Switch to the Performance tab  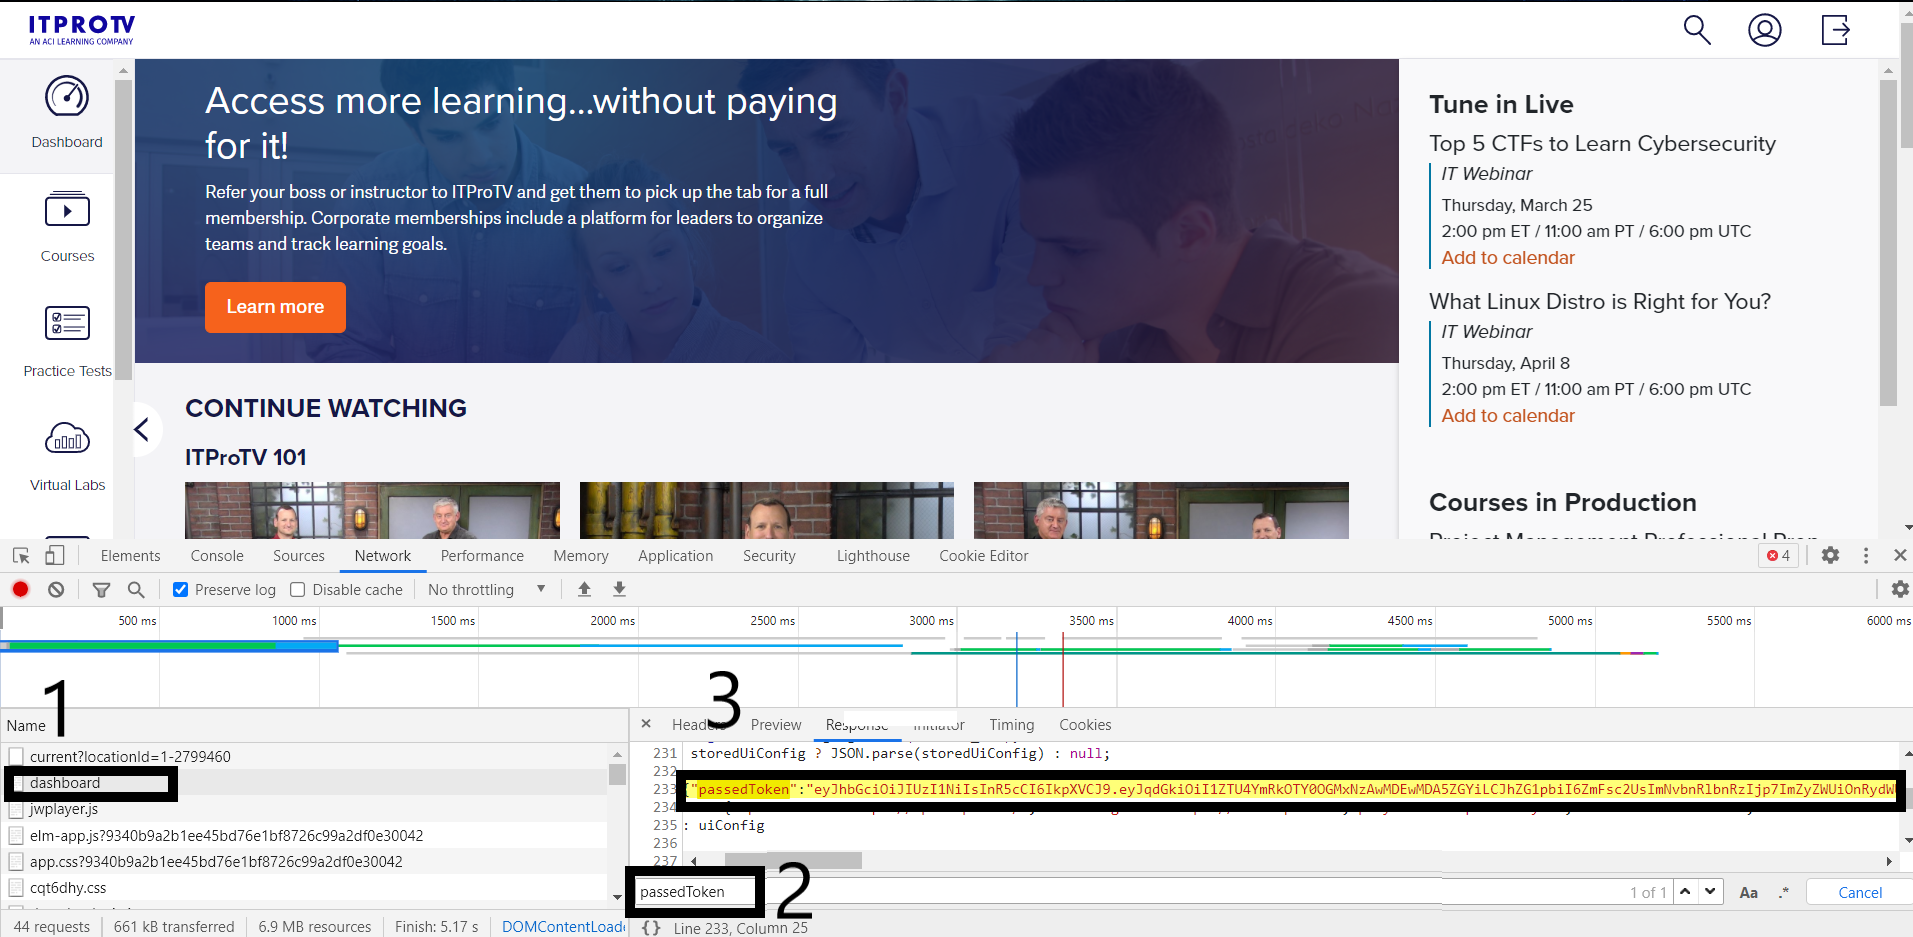pos(482,556)
